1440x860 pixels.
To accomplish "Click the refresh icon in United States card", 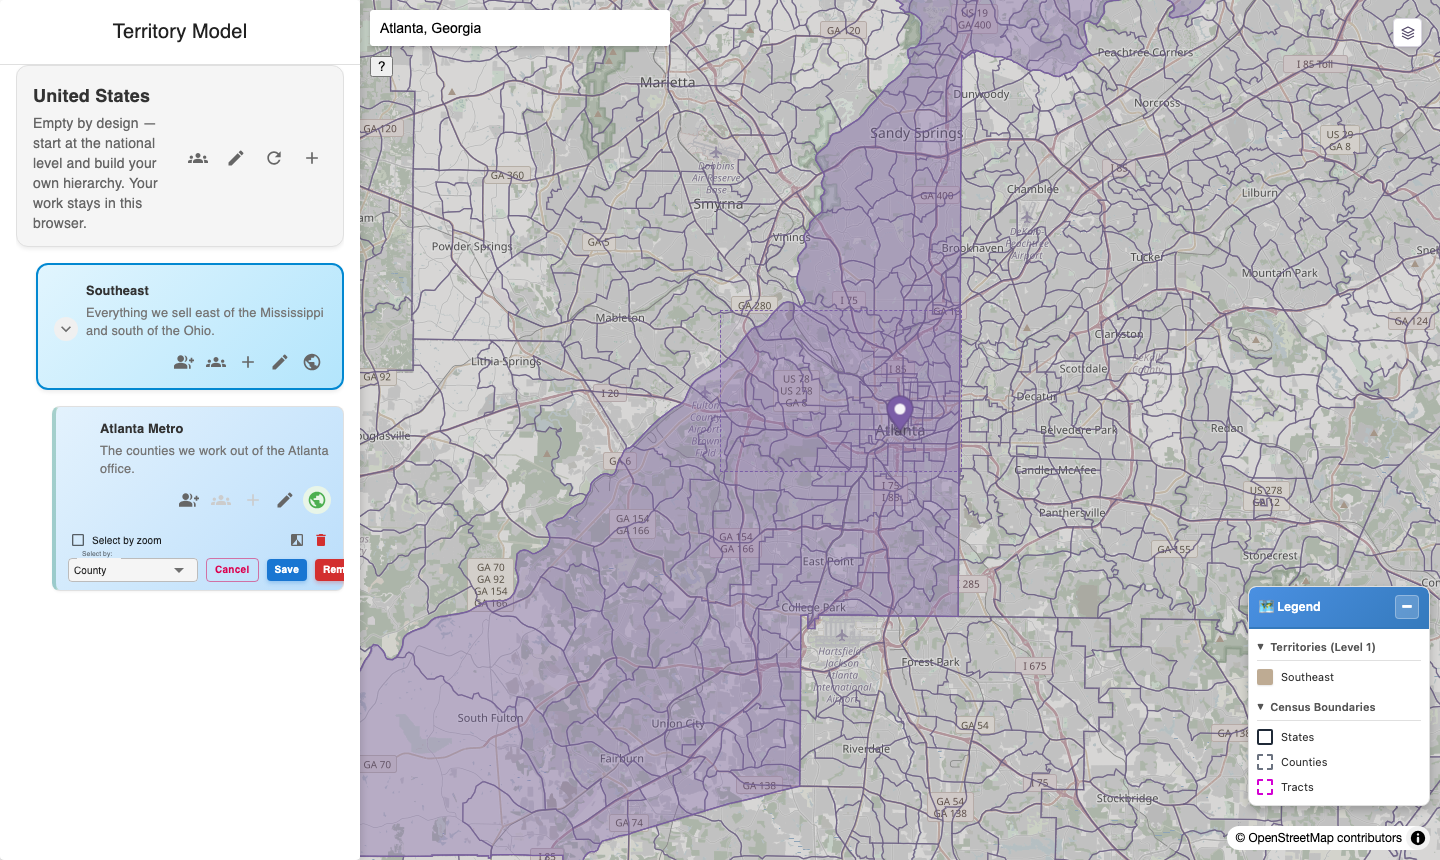I will (x=274, y=158).
